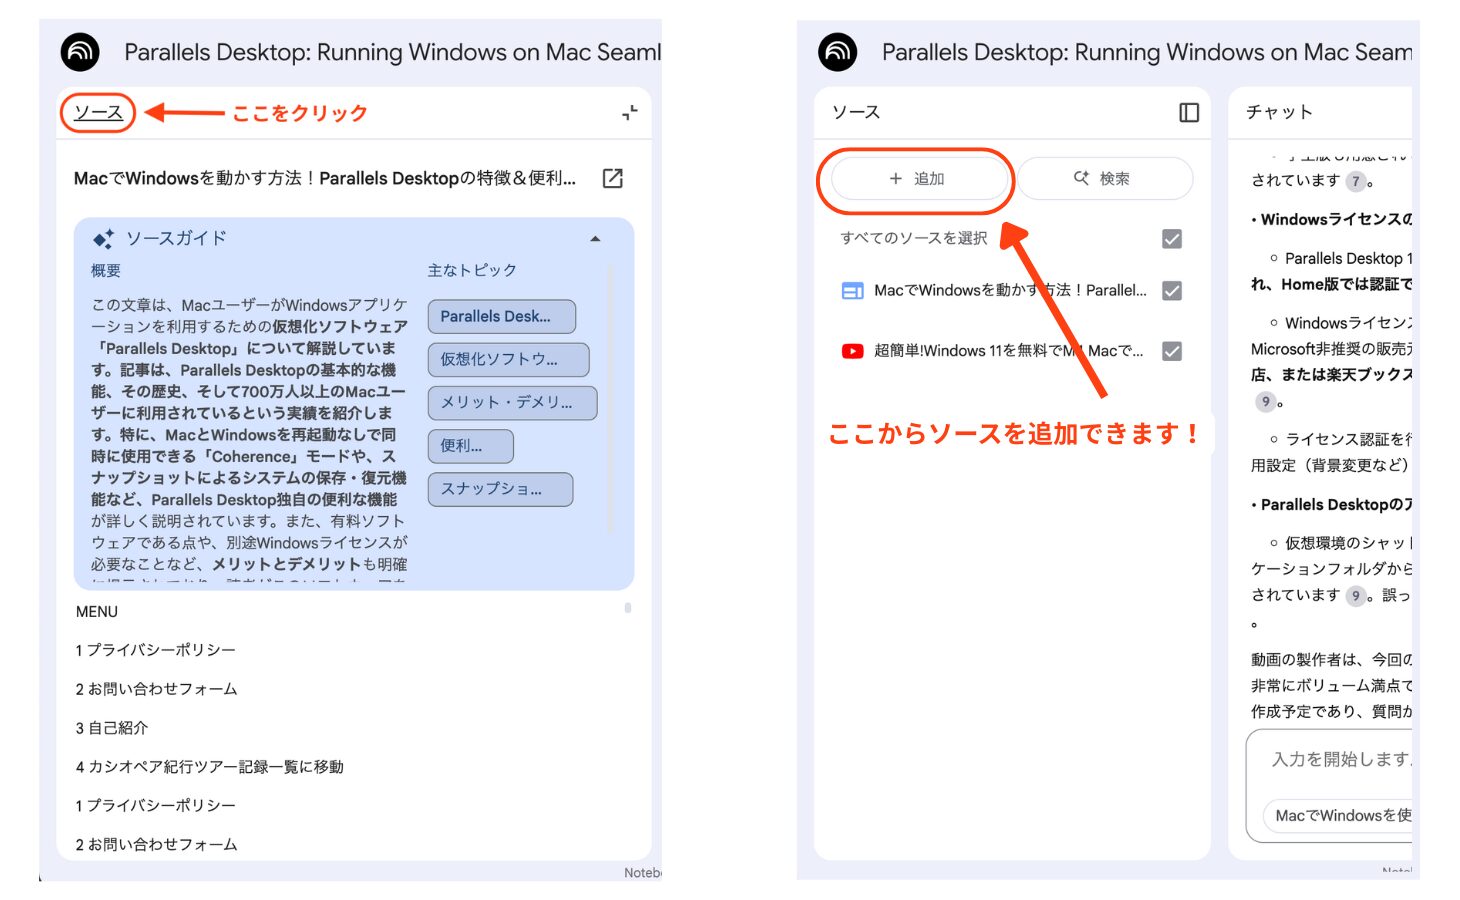The height and width of the screenshot is (900, 1460).
Task: Select the Parallels Desk... topic chip
Action: [502, 316]
